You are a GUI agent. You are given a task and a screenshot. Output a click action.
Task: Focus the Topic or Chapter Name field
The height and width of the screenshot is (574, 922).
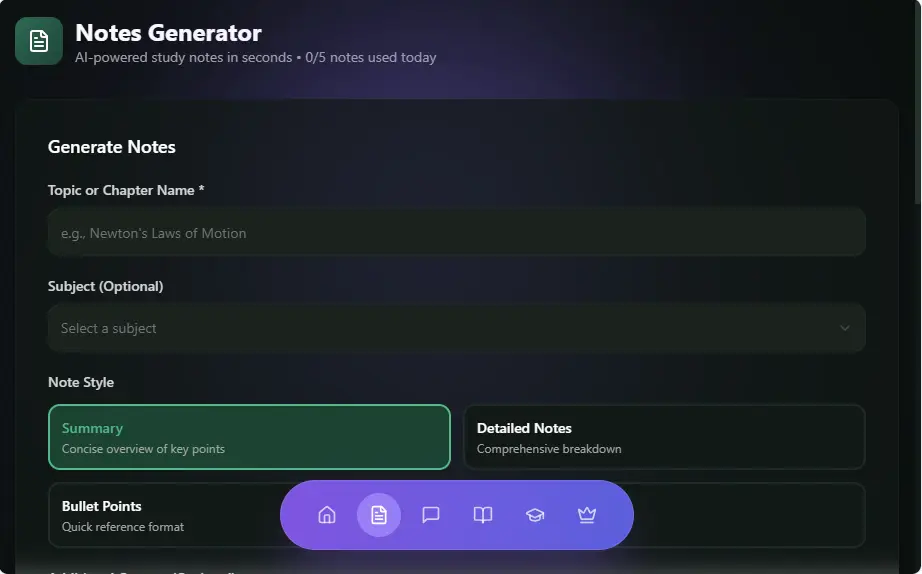click(456, 232)
